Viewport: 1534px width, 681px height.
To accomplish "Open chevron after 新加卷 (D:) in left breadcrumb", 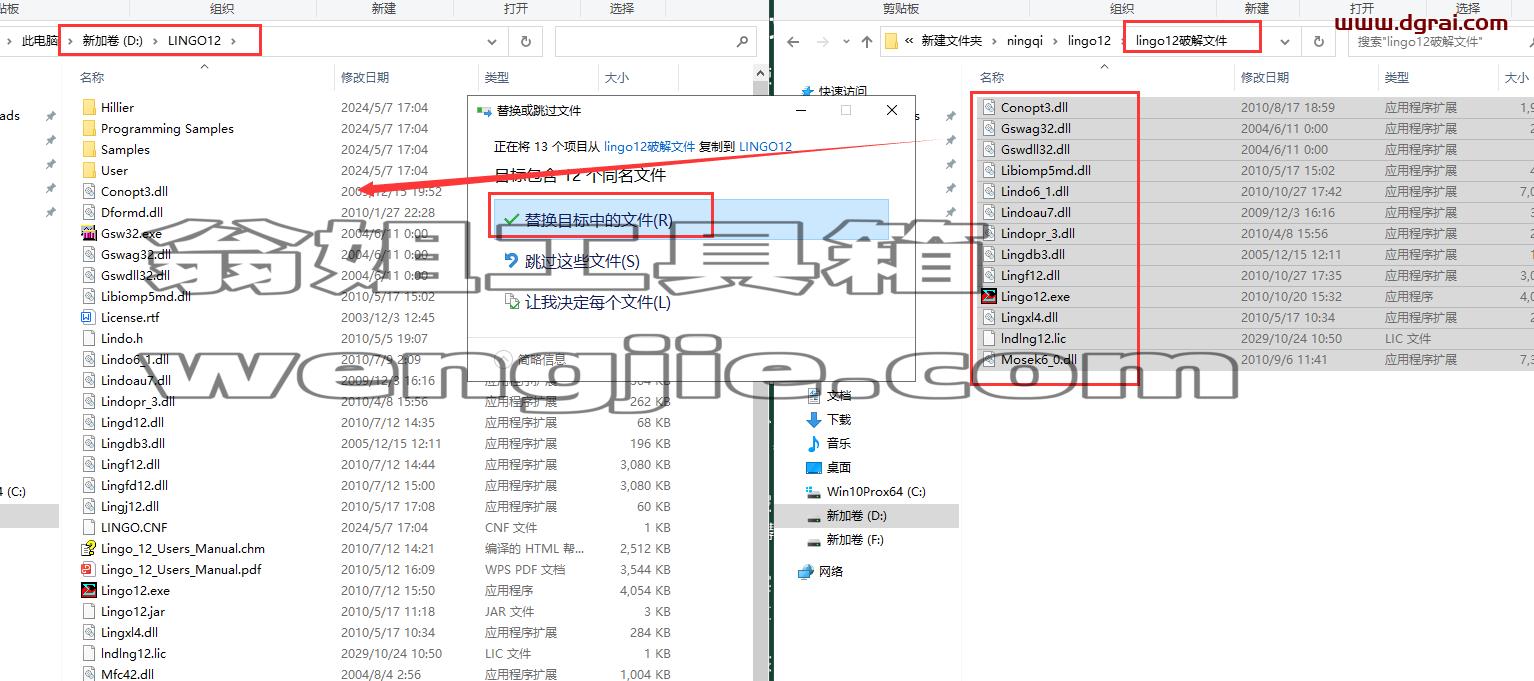I will point(154,41).
